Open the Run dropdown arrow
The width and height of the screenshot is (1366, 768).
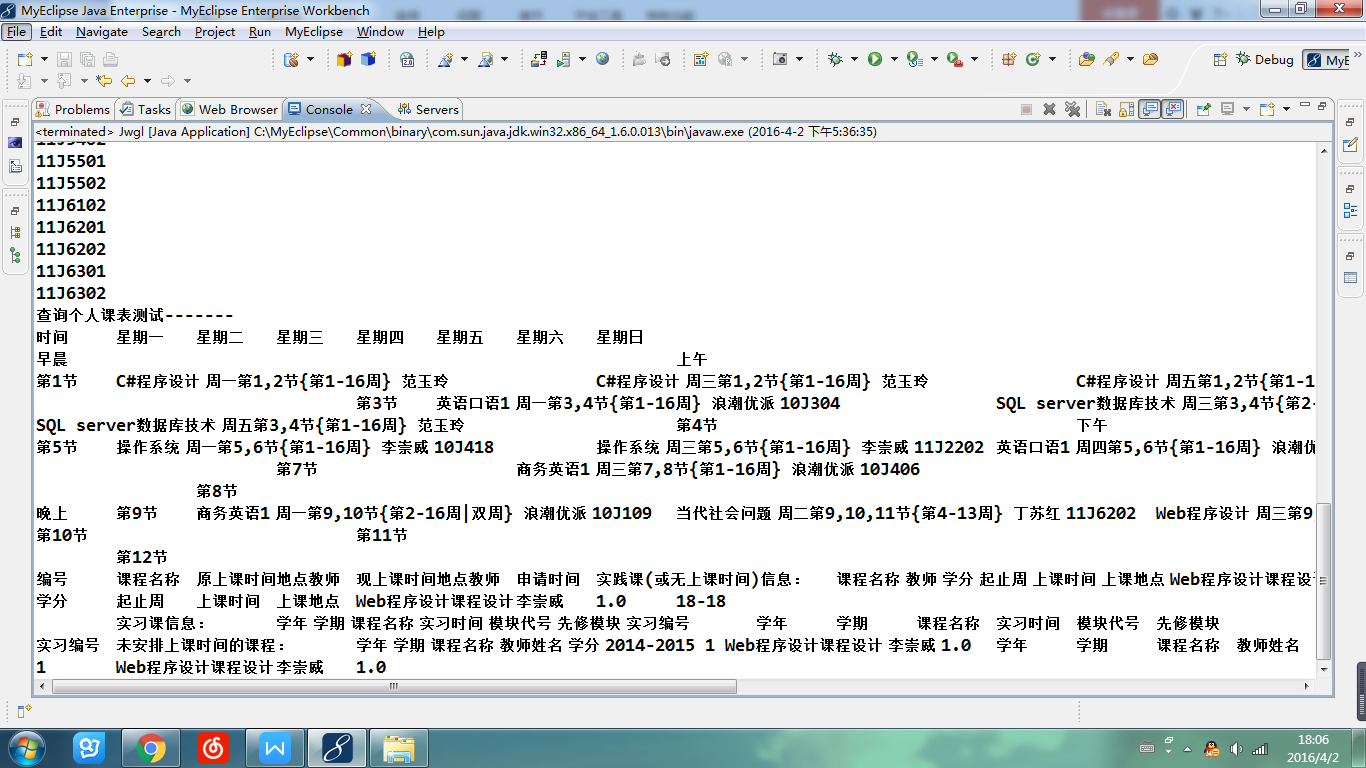[x=894, y=59]
